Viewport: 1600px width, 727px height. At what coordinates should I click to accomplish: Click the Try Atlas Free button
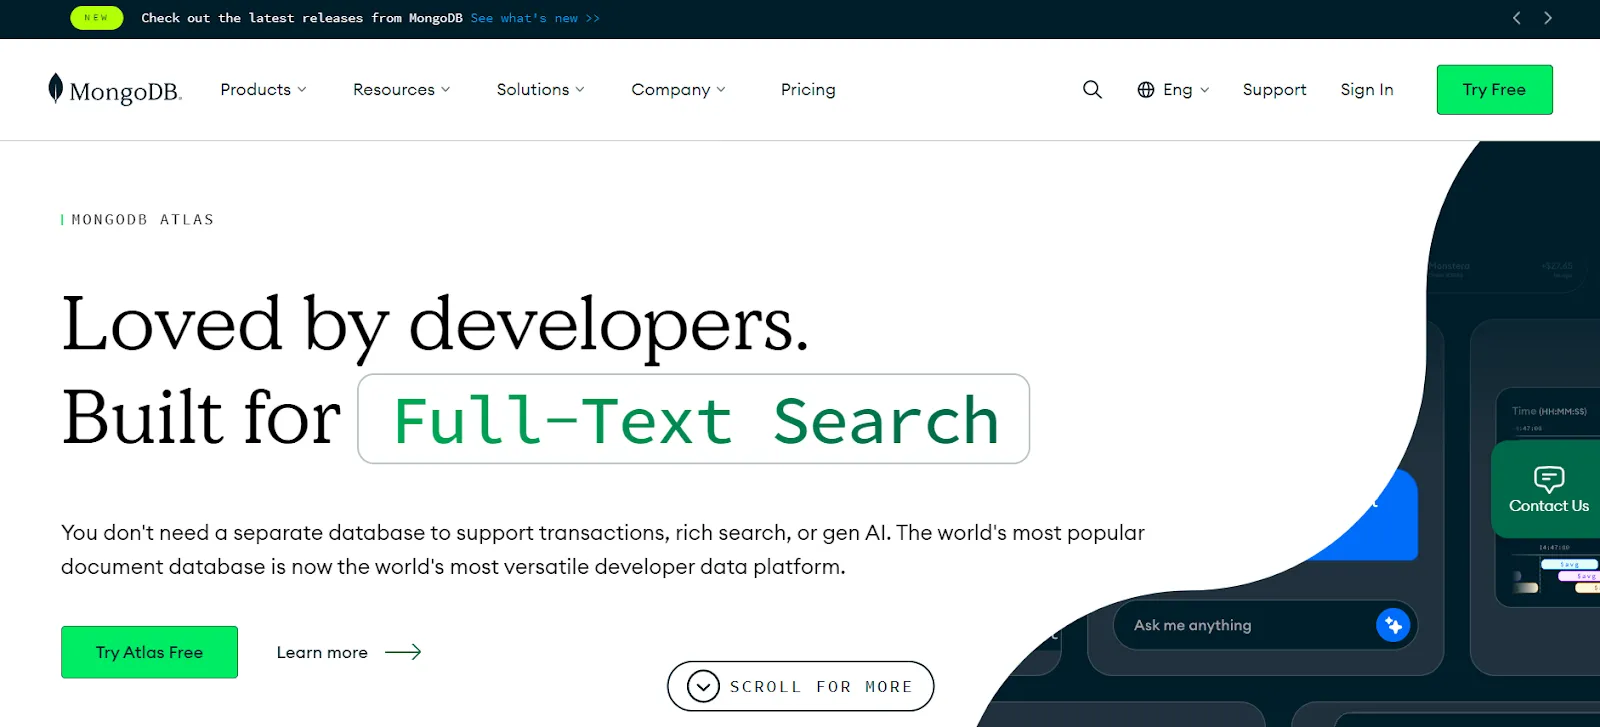[149, 652]
